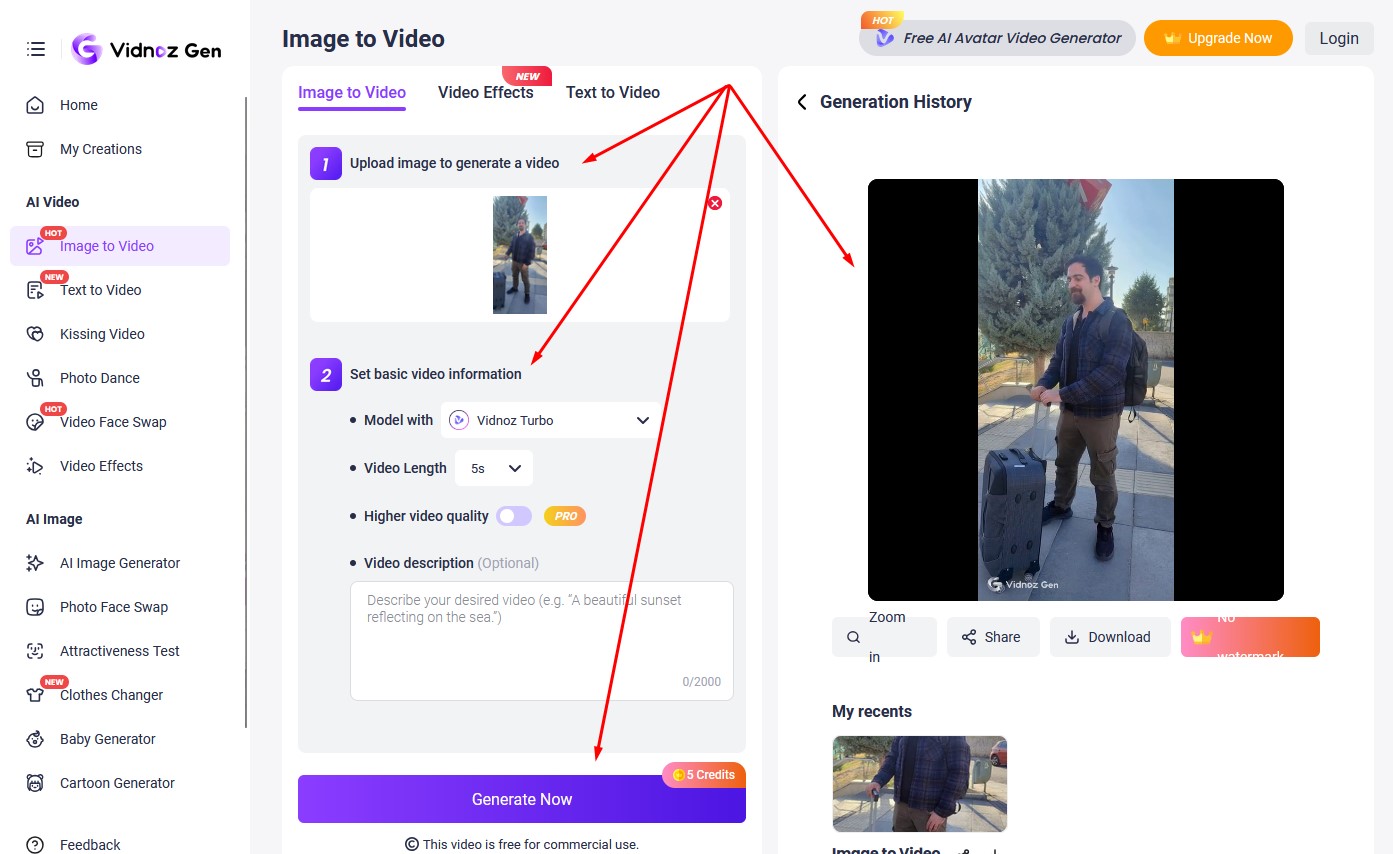
Task: Select Video Face Swap in sidebar
Action: tap(112, 422)
